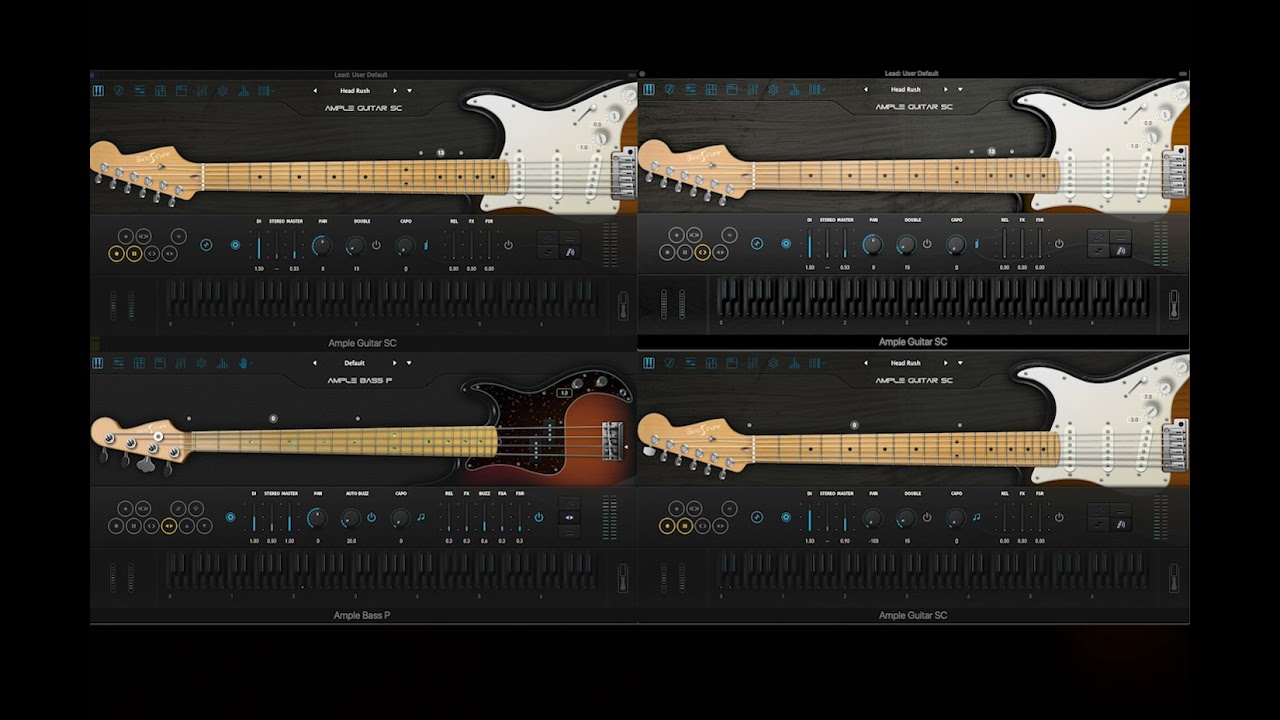
Task: Open the preset dropdown arrow in Ample Bass P
Action: (x=409, y=363)
